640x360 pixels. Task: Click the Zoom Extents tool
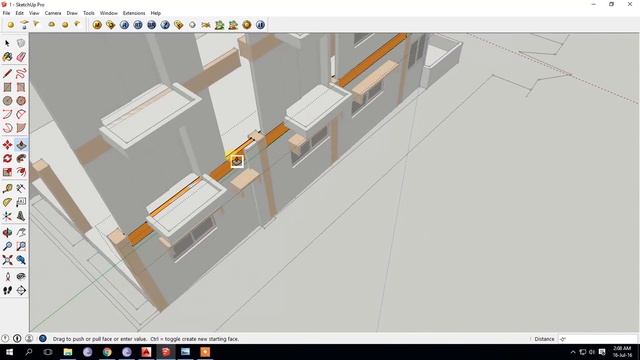pos(7,260)
